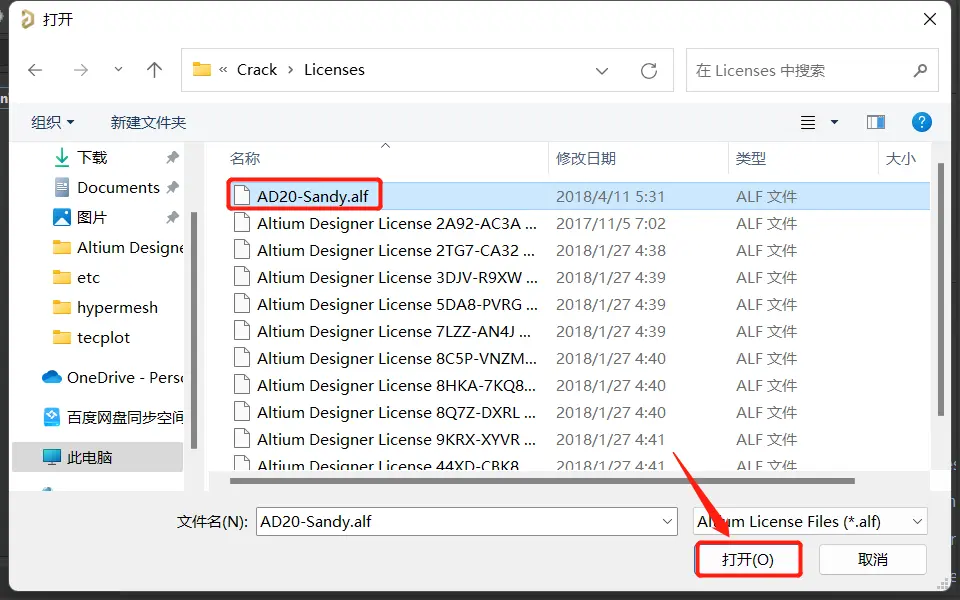Go back using the left arrow

[x=36, y=70]
